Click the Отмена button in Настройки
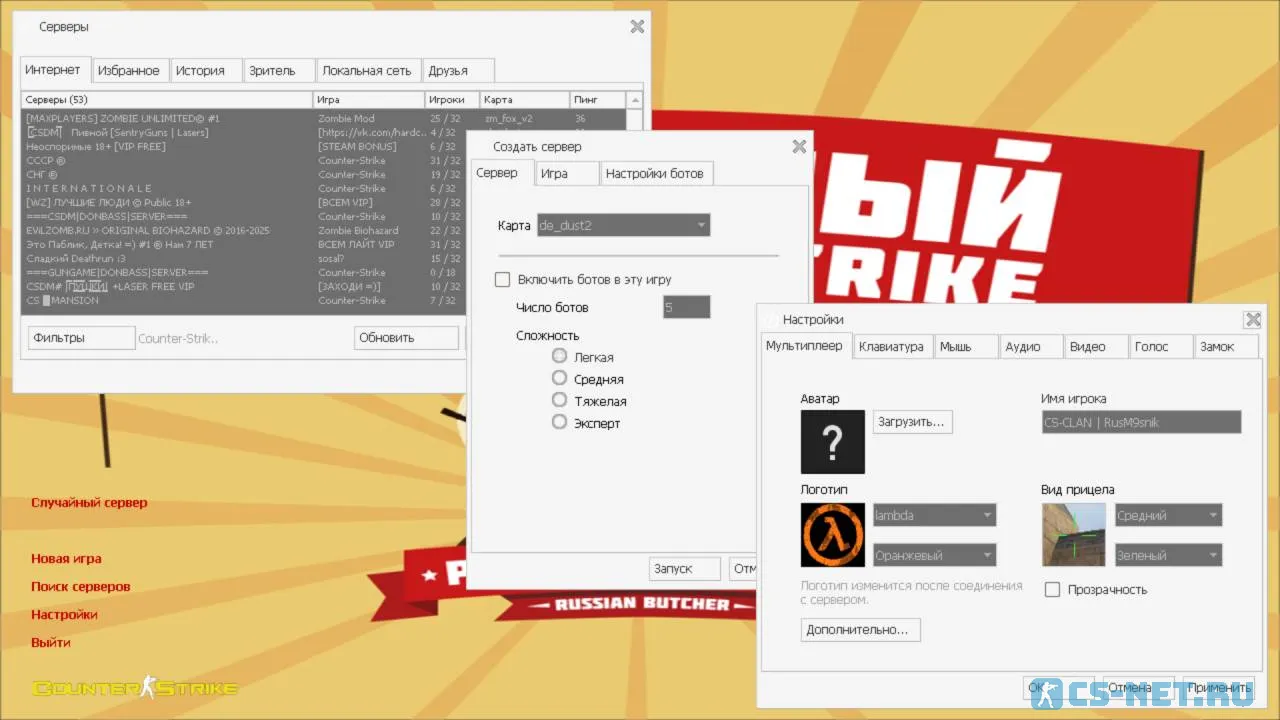 pos(1137,688)
